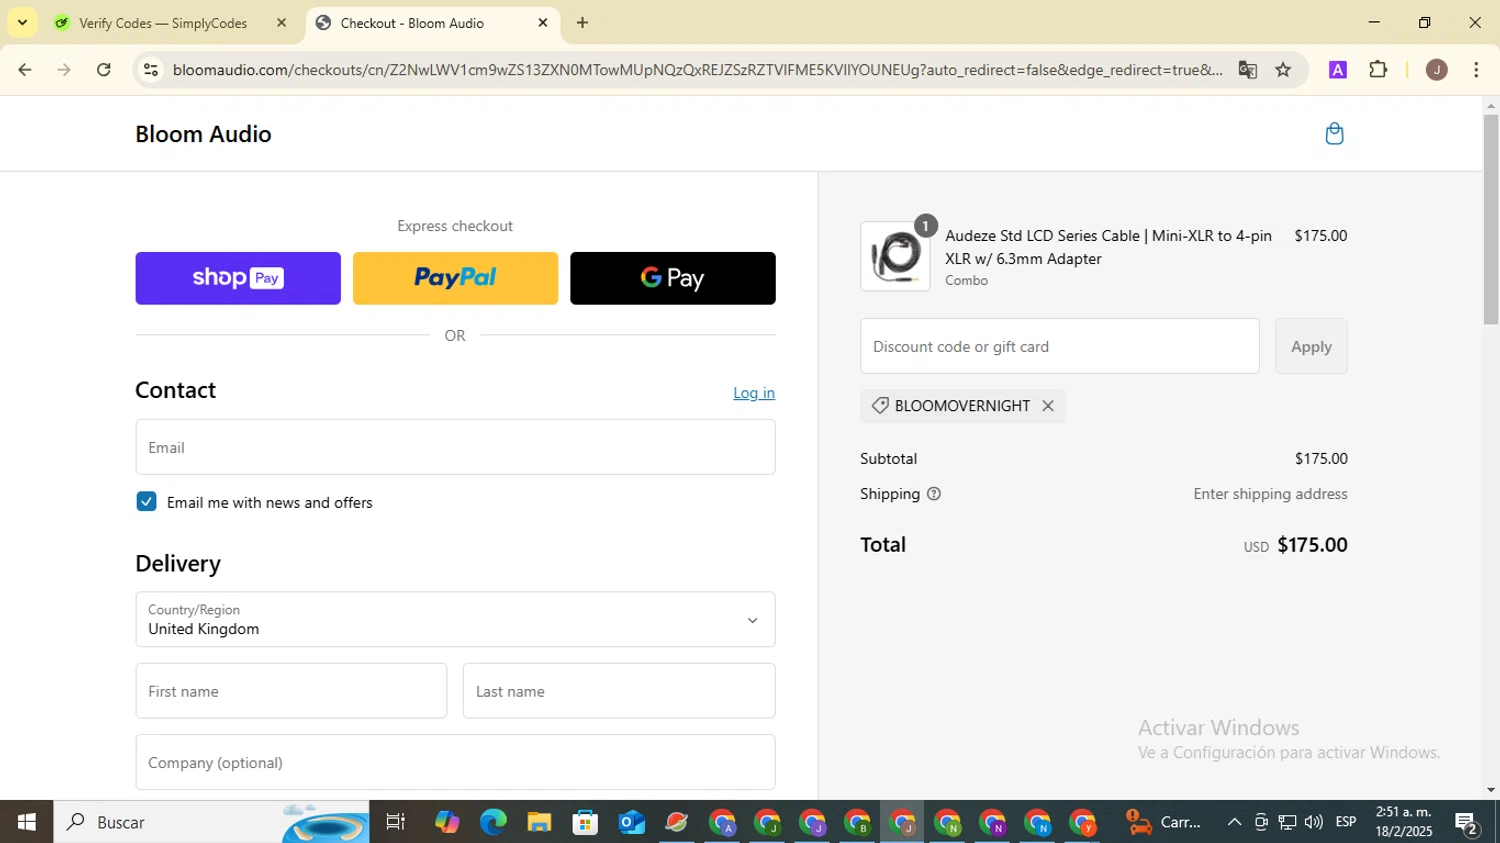Open the volume control in system tray
1500x843 pixels.
pos(1314,822)
